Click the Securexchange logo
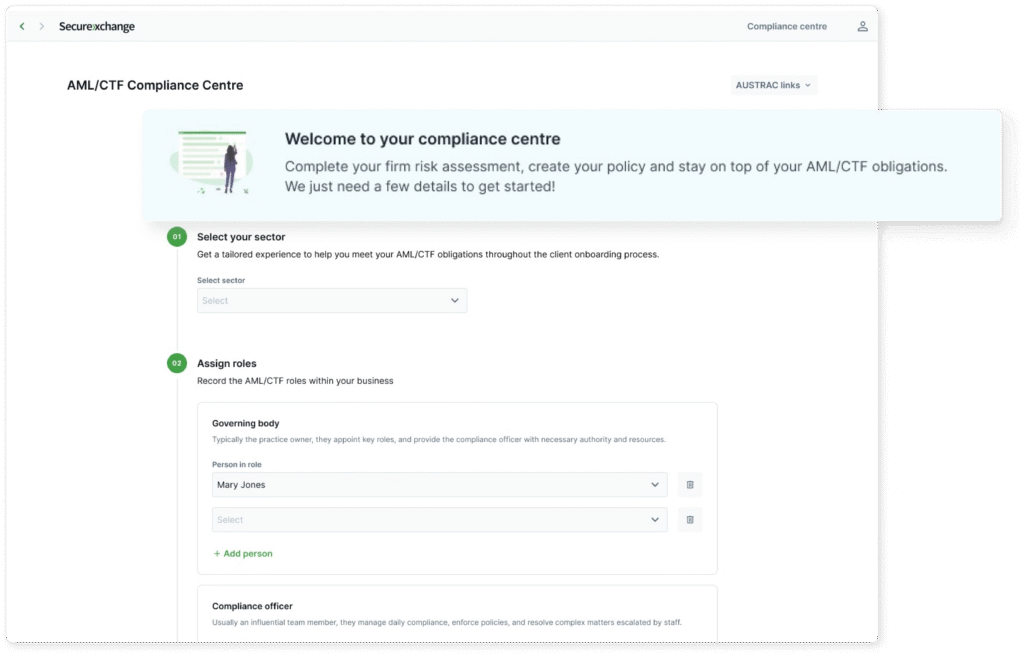The height and width of the screenshot is (655, 1024). point(97,27)
